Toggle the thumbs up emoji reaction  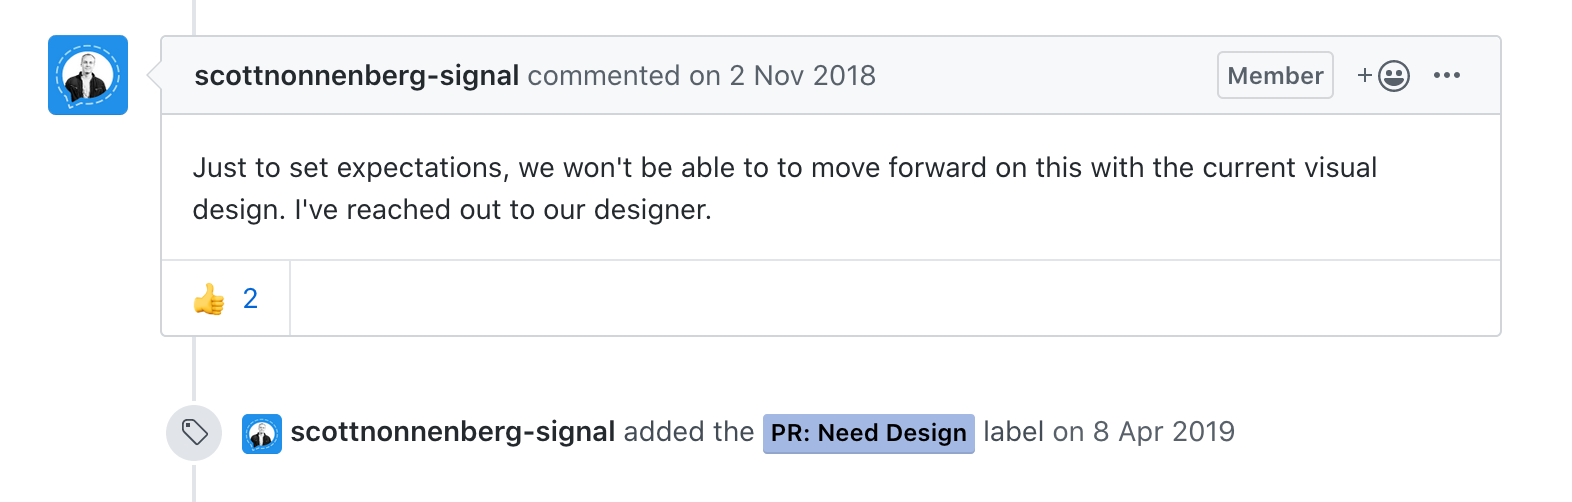[x=209, y=299]
